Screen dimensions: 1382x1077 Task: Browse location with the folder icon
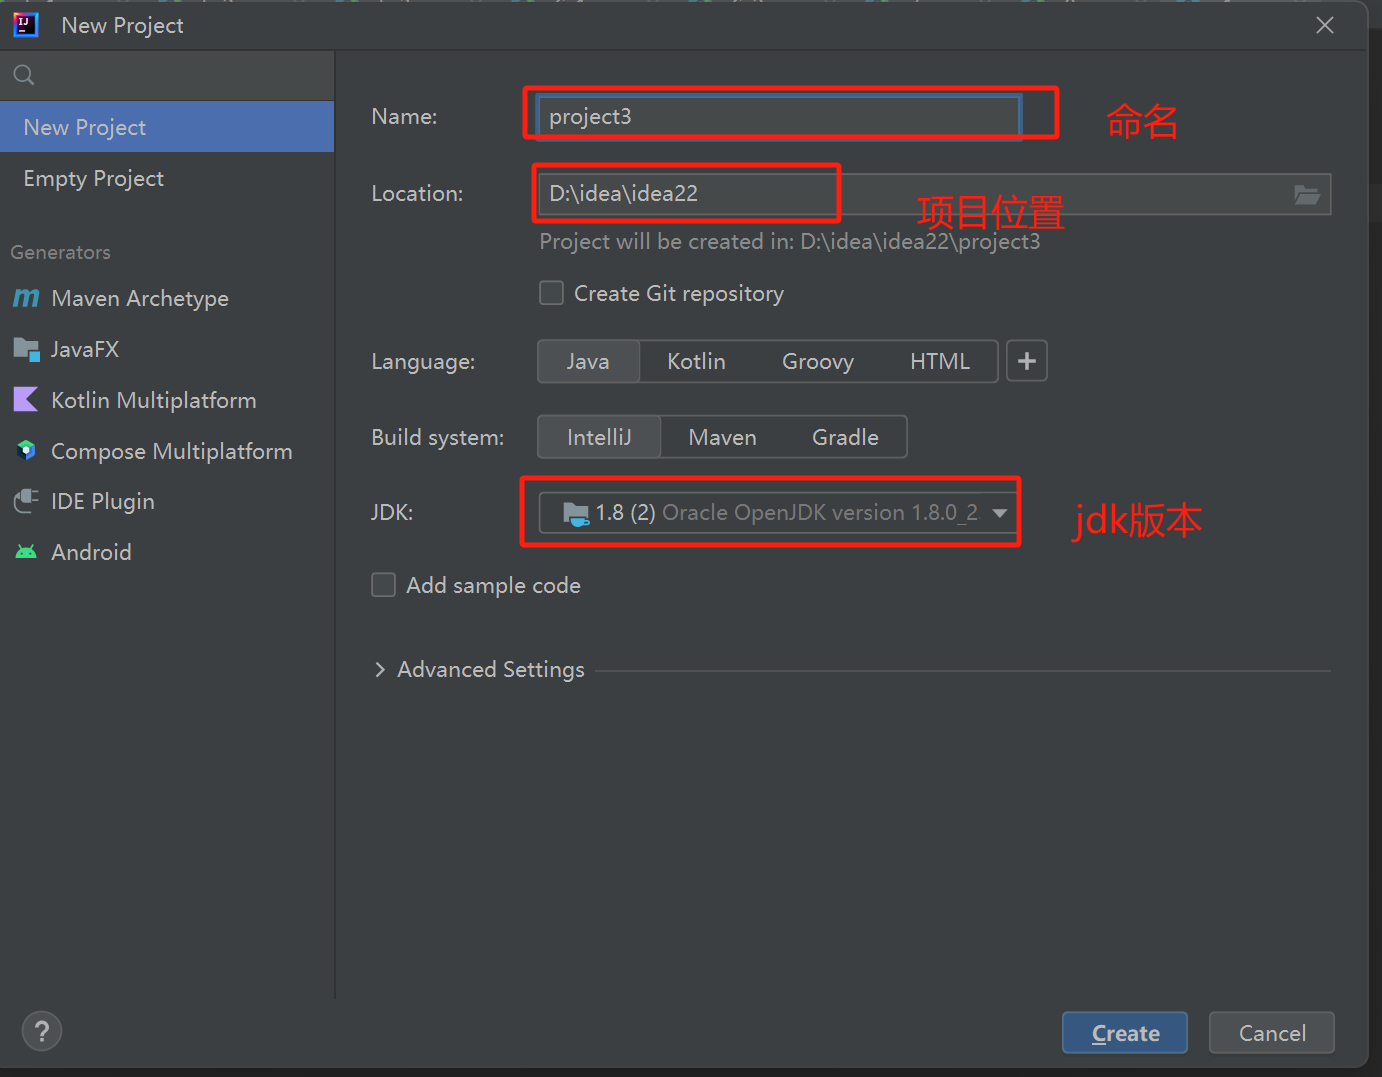(x=1307, y=194)
